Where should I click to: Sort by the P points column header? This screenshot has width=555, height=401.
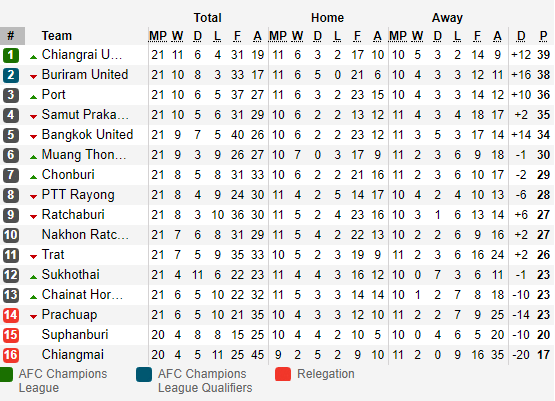pyautogui.click(x=543, y=36)
